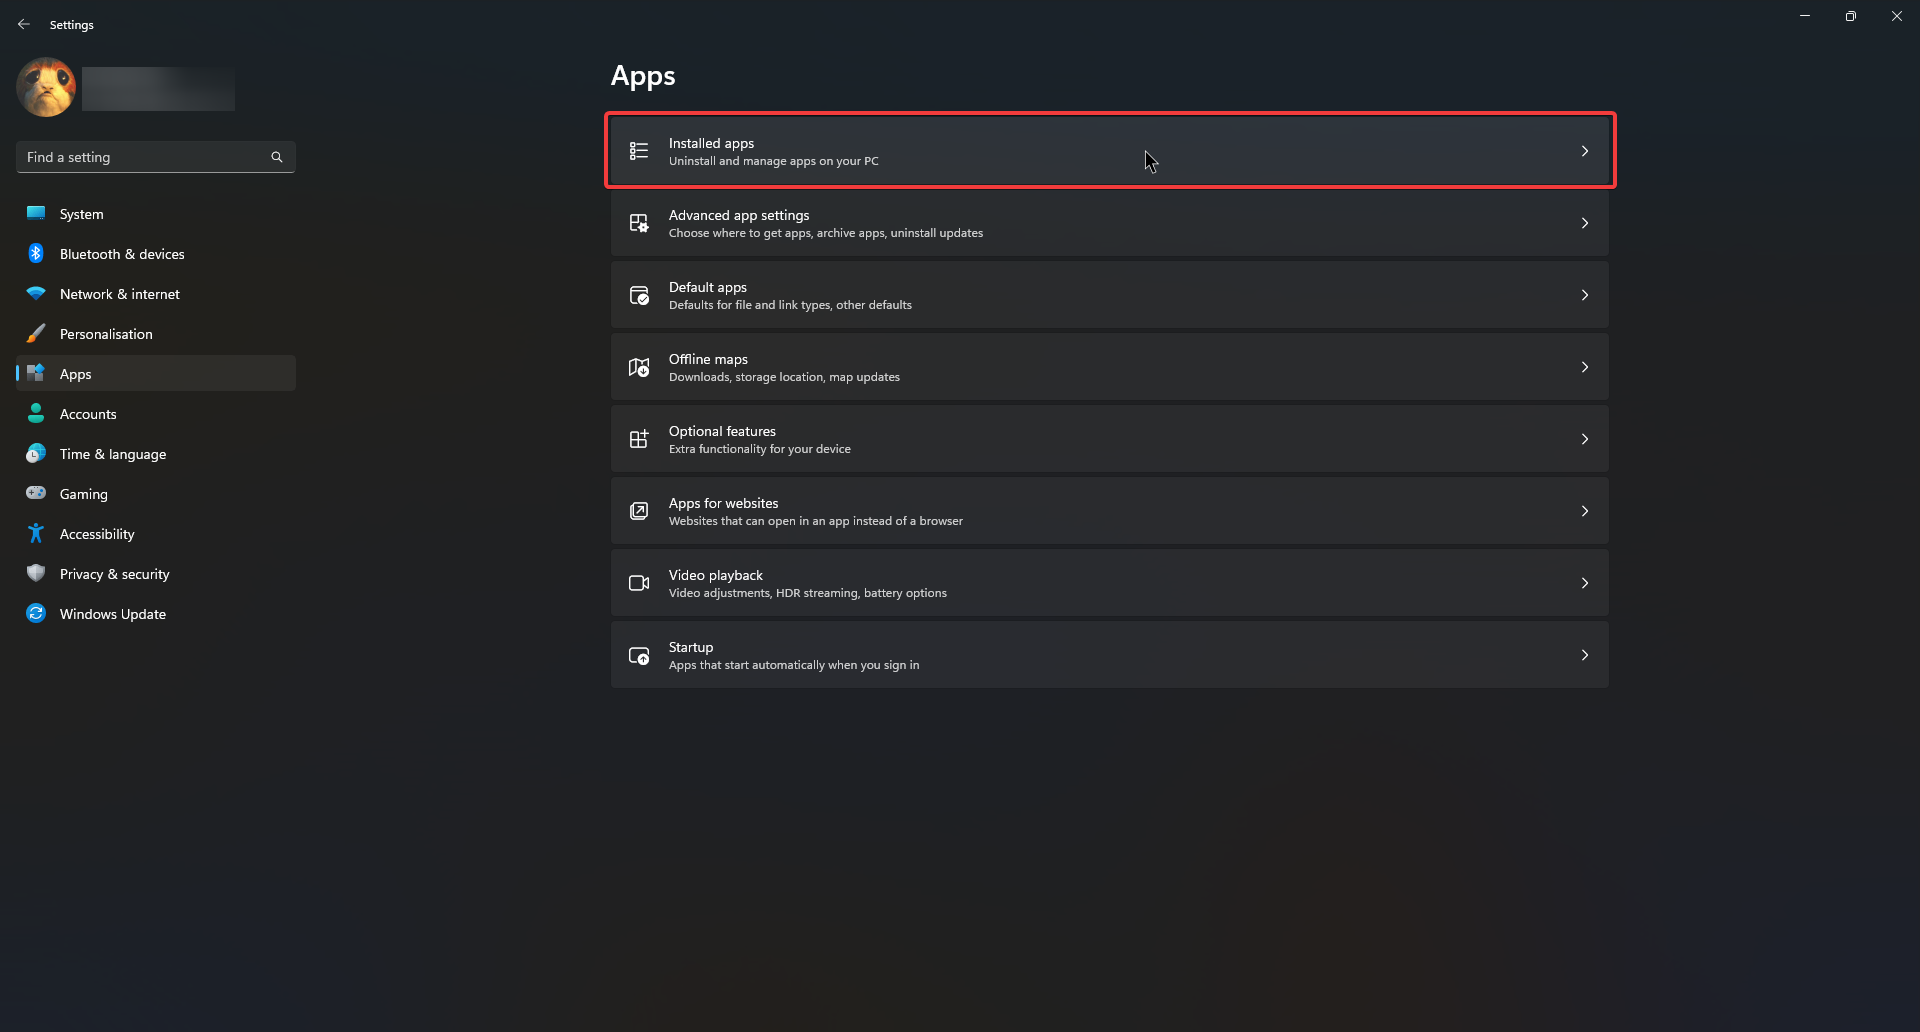Click the Video playback camera icon

(x=639, y=583)
